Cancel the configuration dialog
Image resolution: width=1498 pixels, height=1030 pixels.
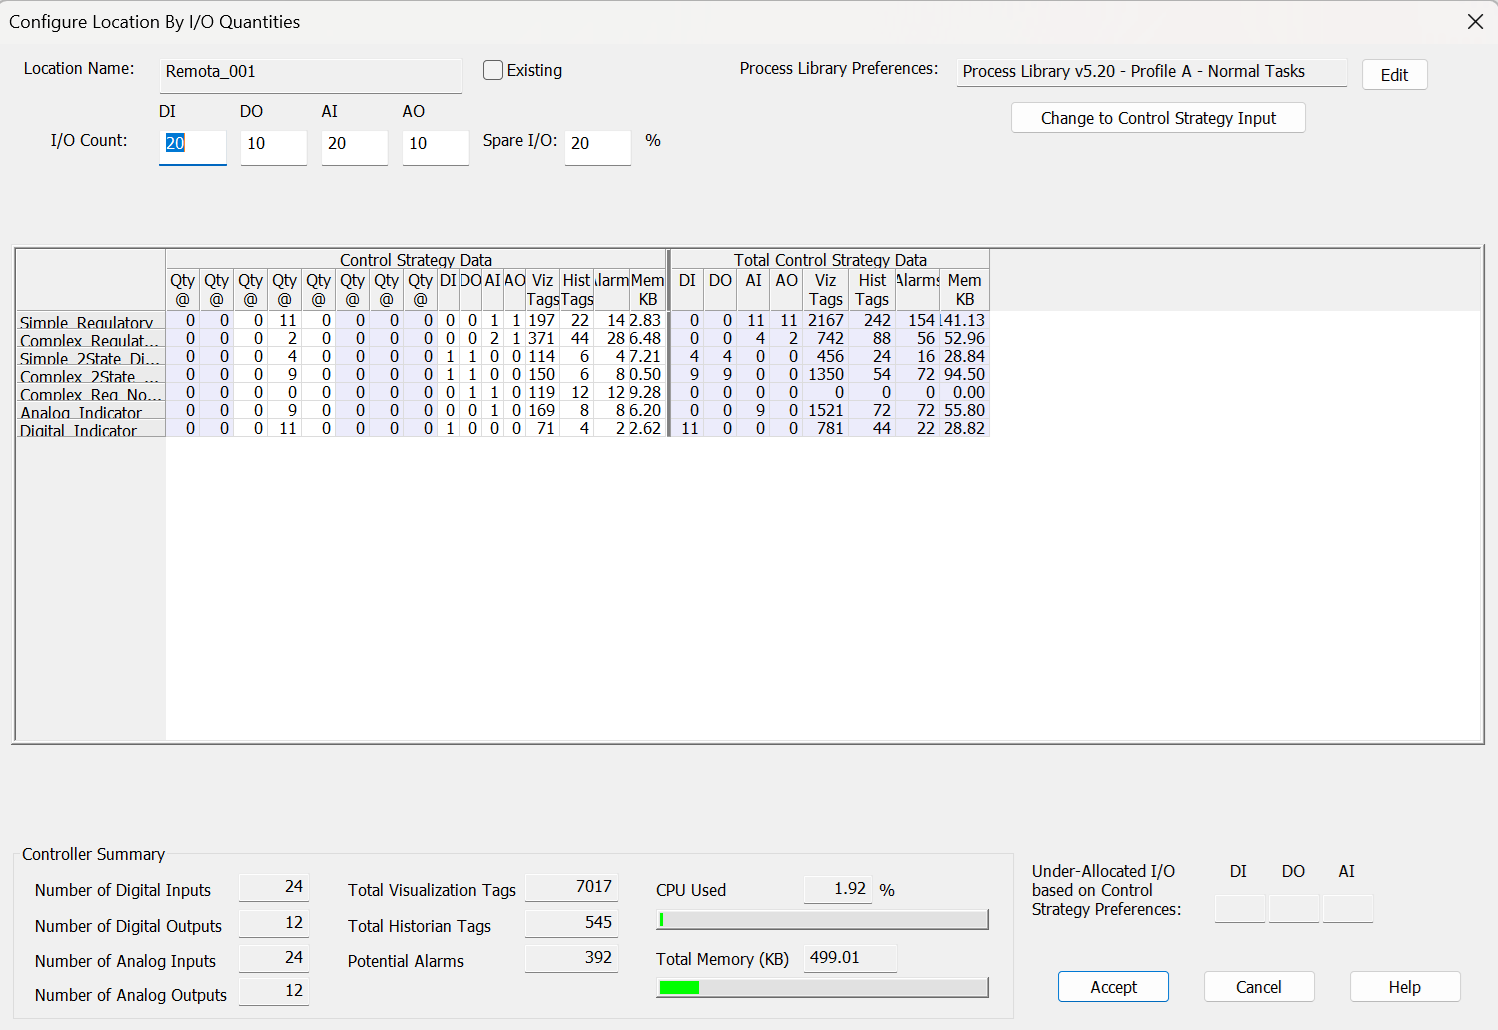pyautogui.click(x=1259, y=987)
